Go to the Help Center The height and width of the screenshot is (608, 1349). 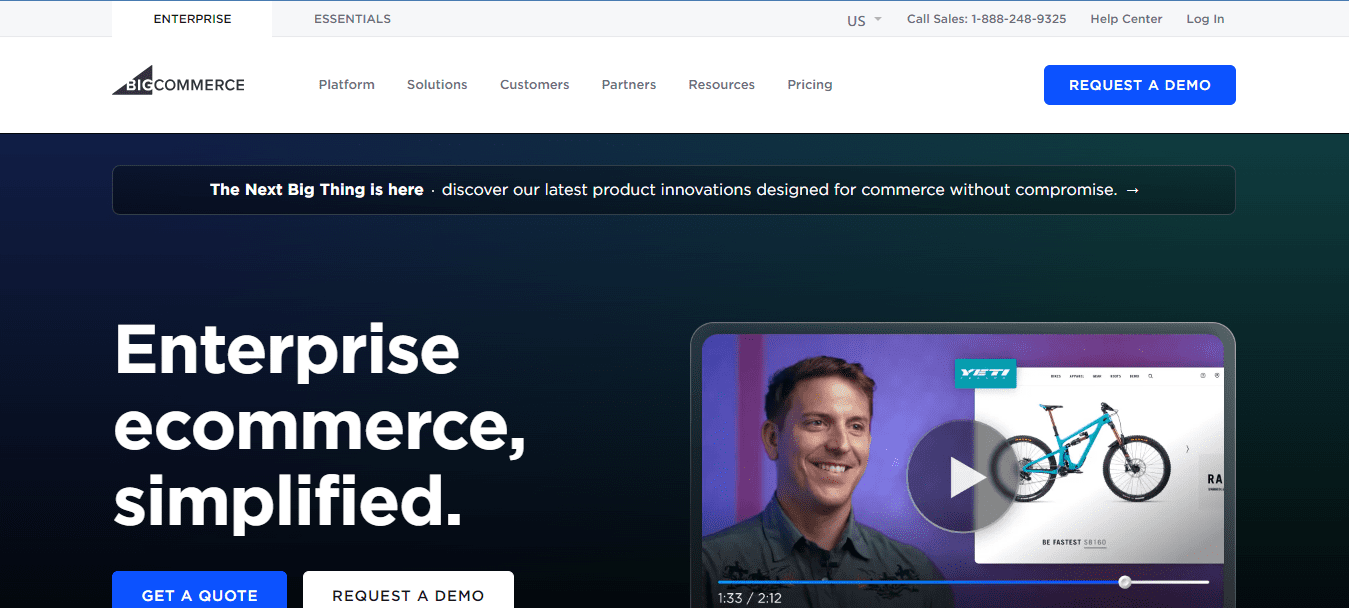pos(1126,19)
